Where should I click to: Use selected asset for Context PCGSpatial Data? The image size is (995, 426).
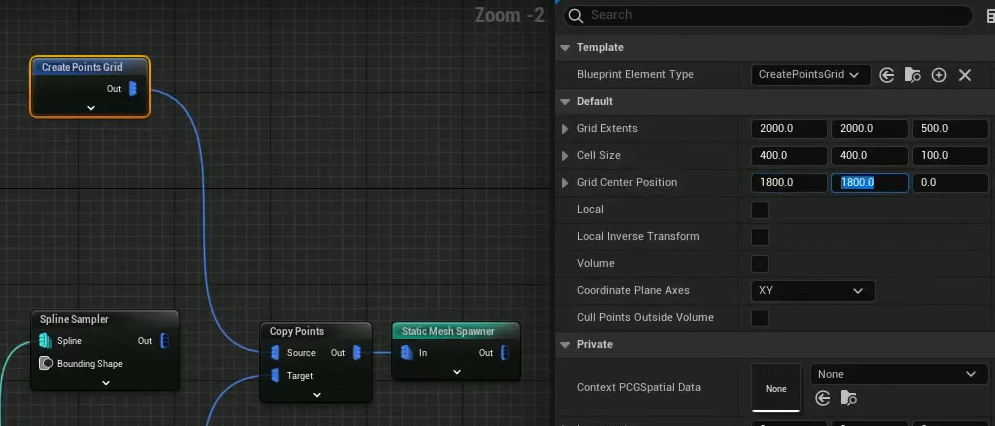[x=823, y=398]
